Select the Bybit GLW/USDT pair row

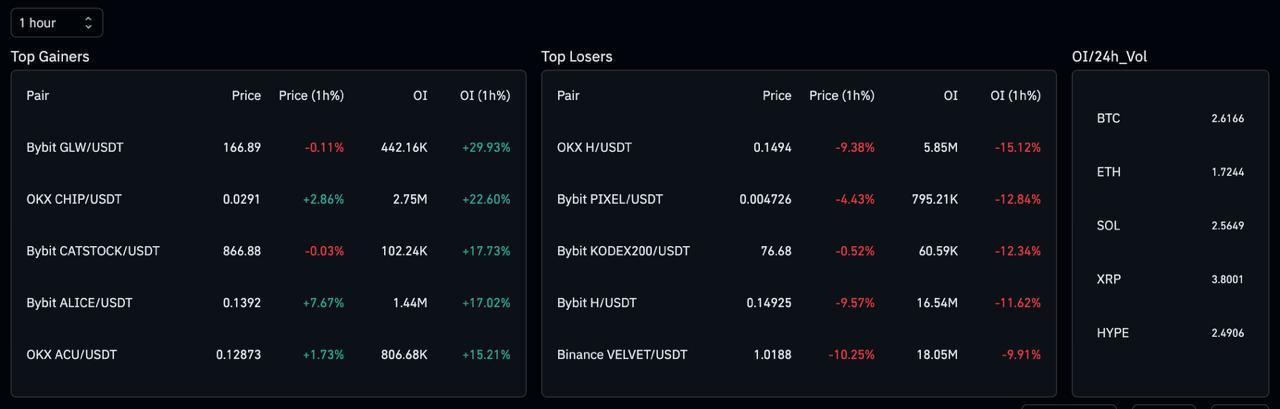click(x=268, y=147)
